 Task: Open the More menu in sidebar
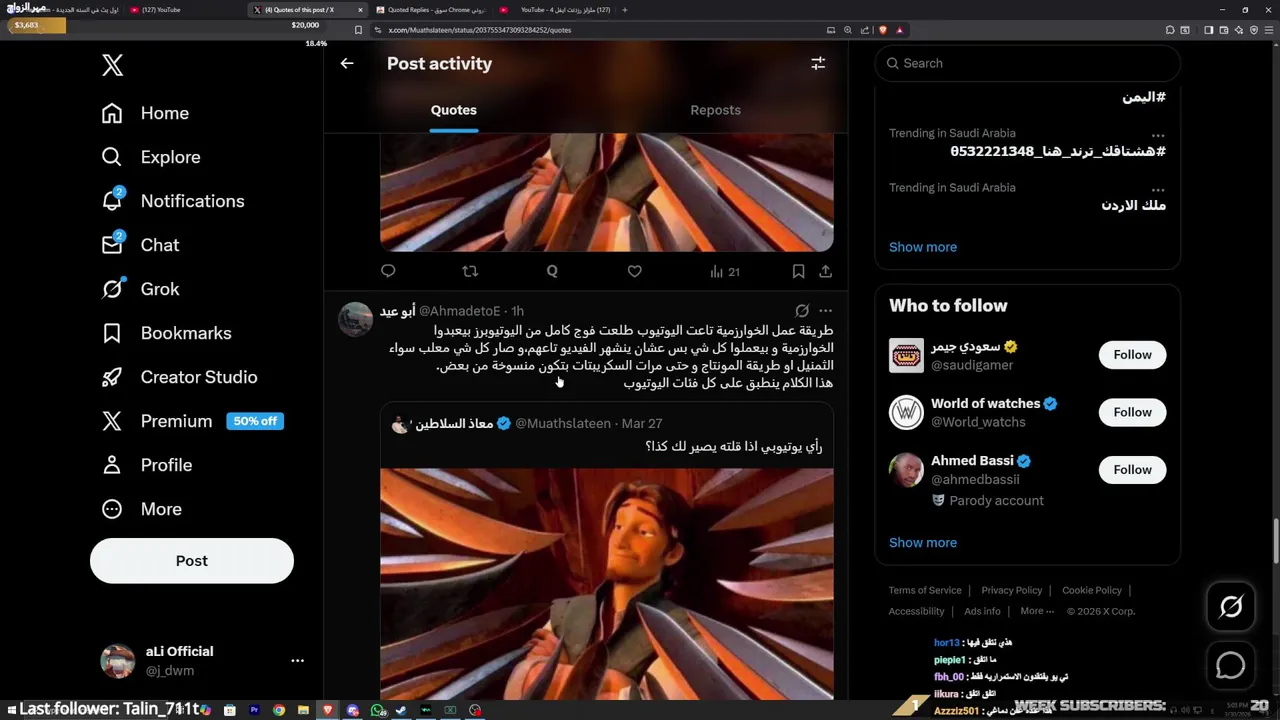pyautogui.click(x=141, y=509)
